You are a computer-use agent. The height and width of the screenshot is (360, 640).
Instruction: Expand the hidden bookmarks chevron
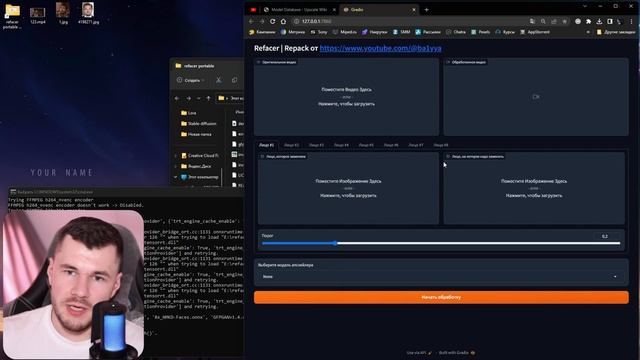[x=588, y=32]
